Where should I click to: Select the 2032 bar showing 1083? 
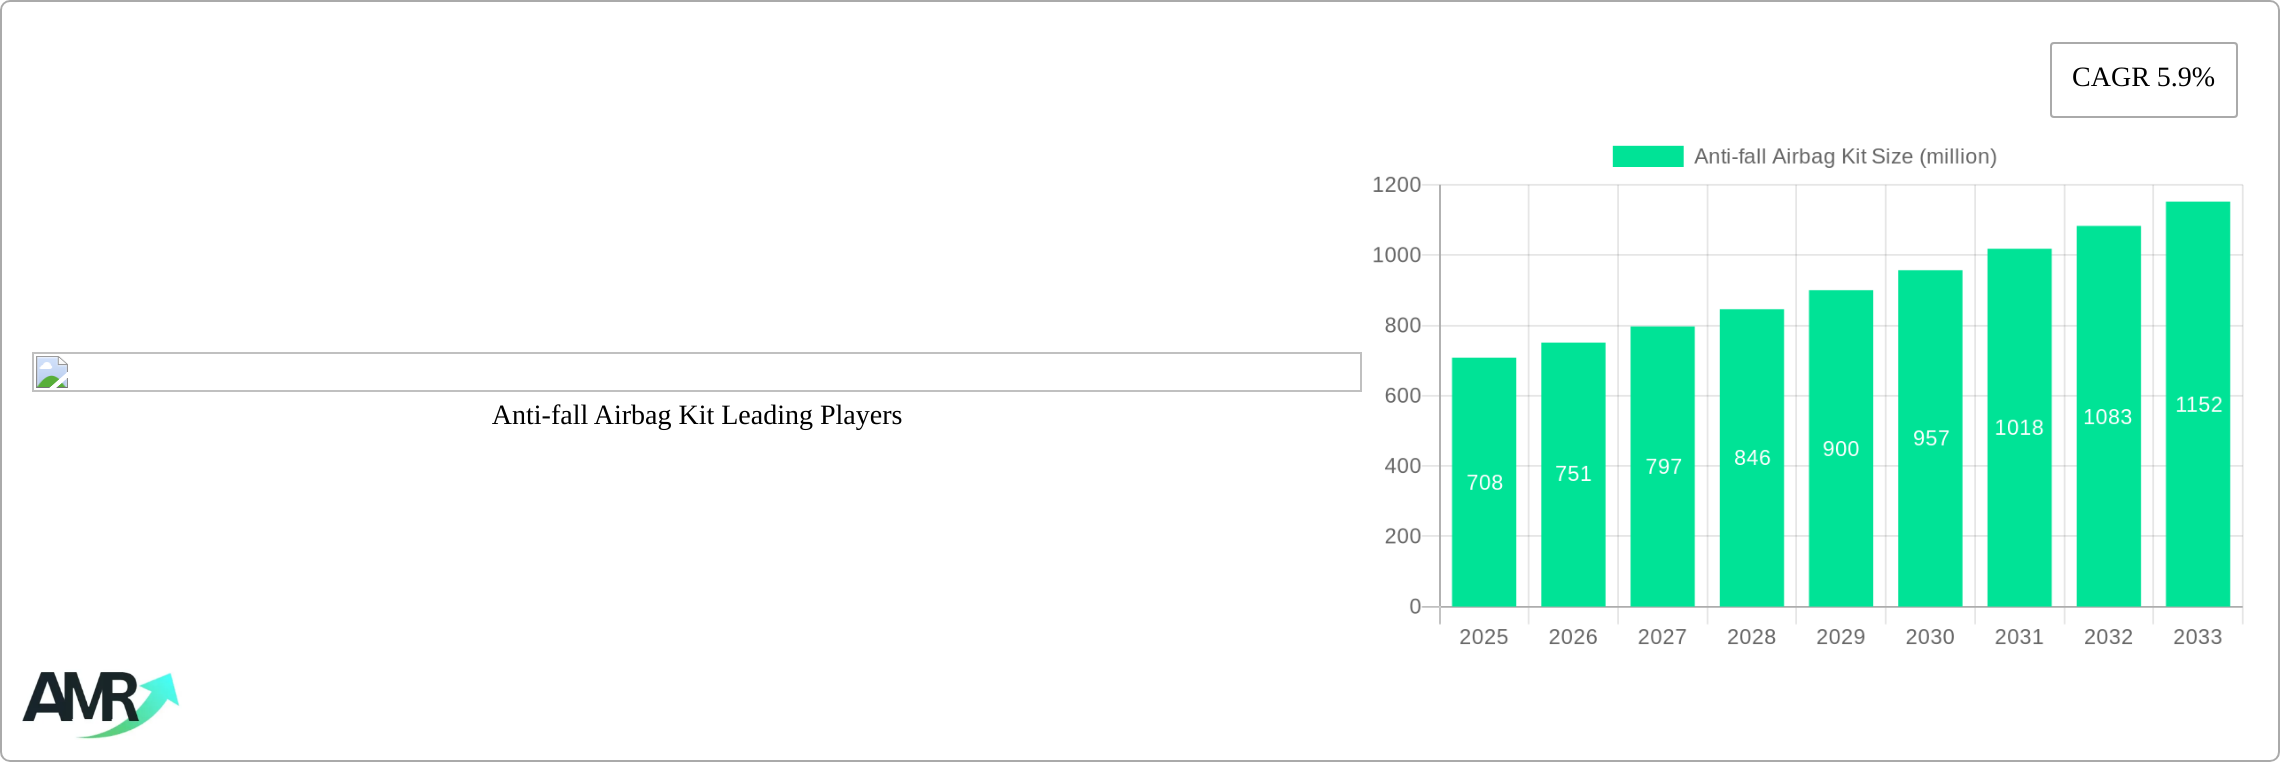tap(2108, 416)
